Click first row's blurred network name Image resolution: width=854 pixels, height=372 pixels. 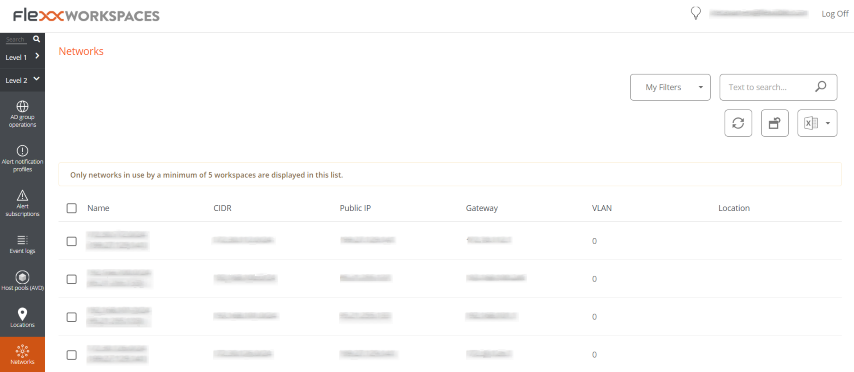click(118, 240)
